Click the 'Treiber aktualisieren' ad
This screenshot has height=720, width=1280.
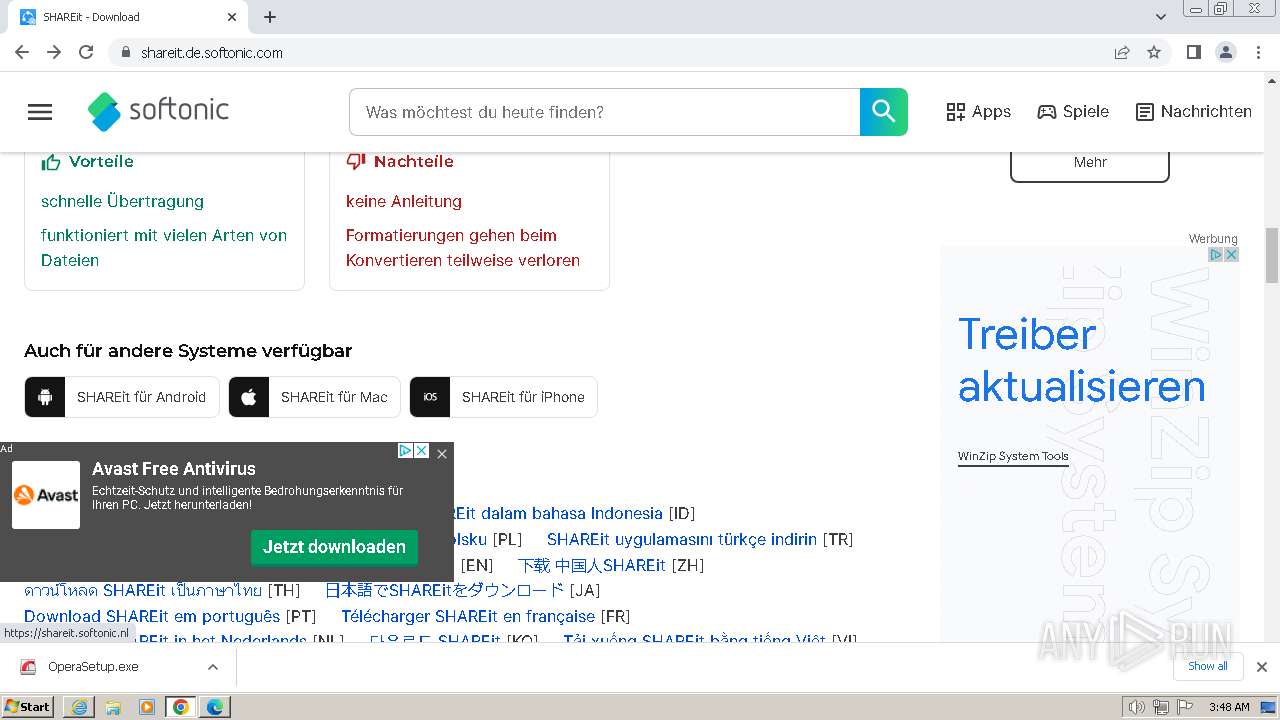click(x=1081, y=360)
